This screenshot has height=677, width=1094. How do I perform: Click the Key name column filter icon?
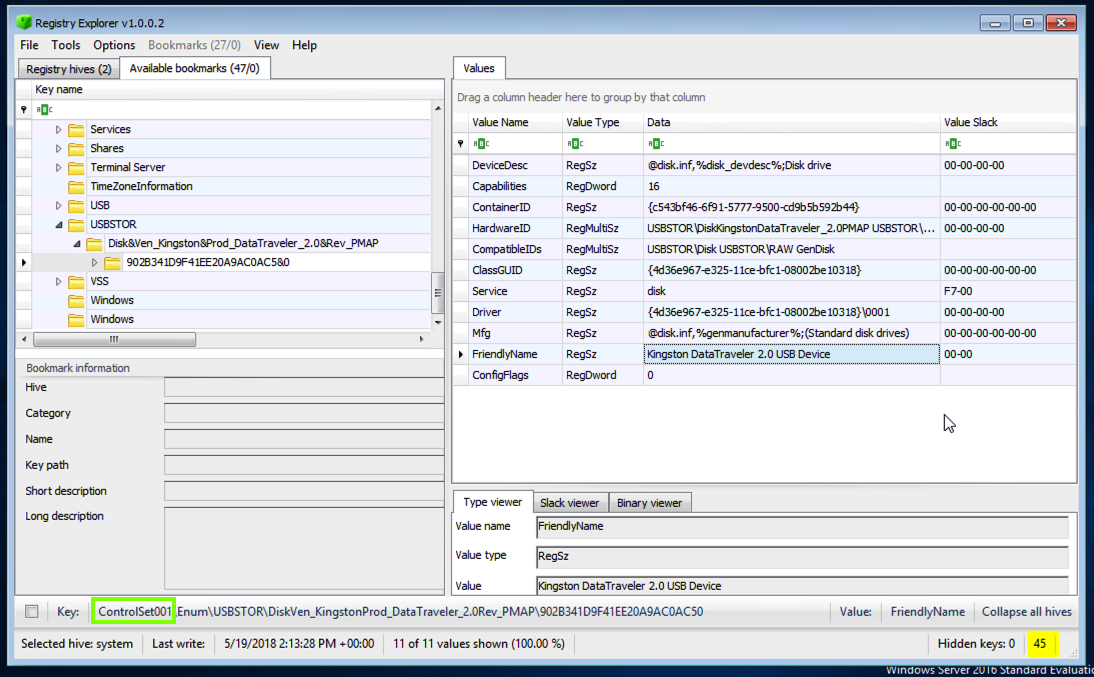coord(44,110)
